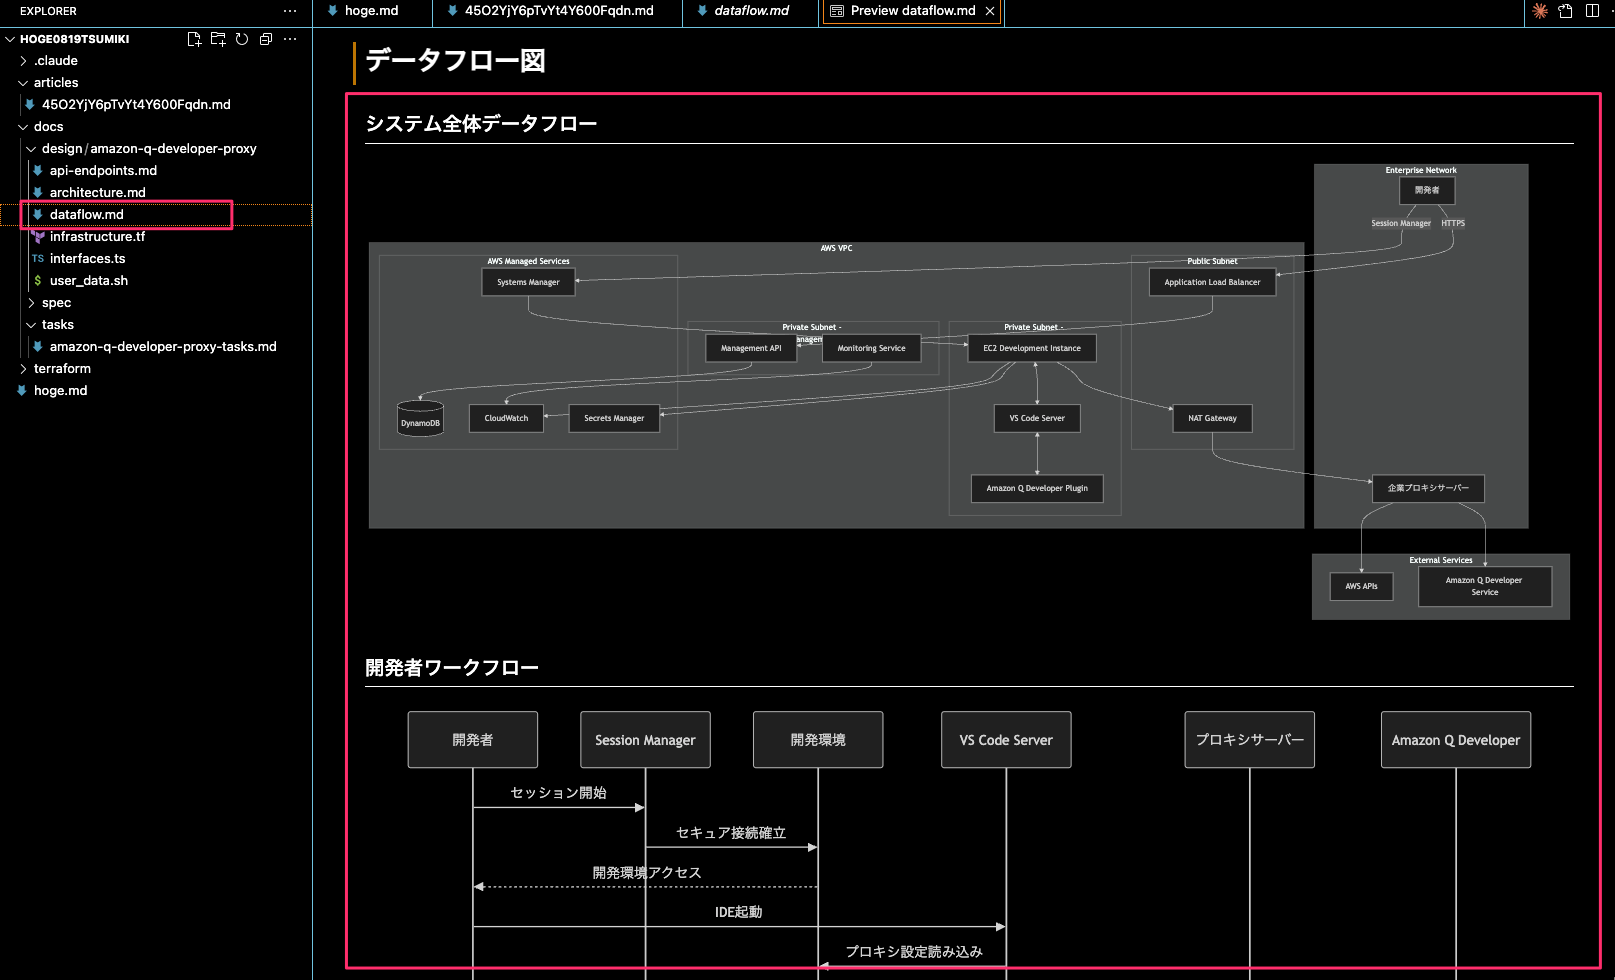The image size is (1615, 980).
Task: Create a new folder in the Explorer
Action: [218, 39]
